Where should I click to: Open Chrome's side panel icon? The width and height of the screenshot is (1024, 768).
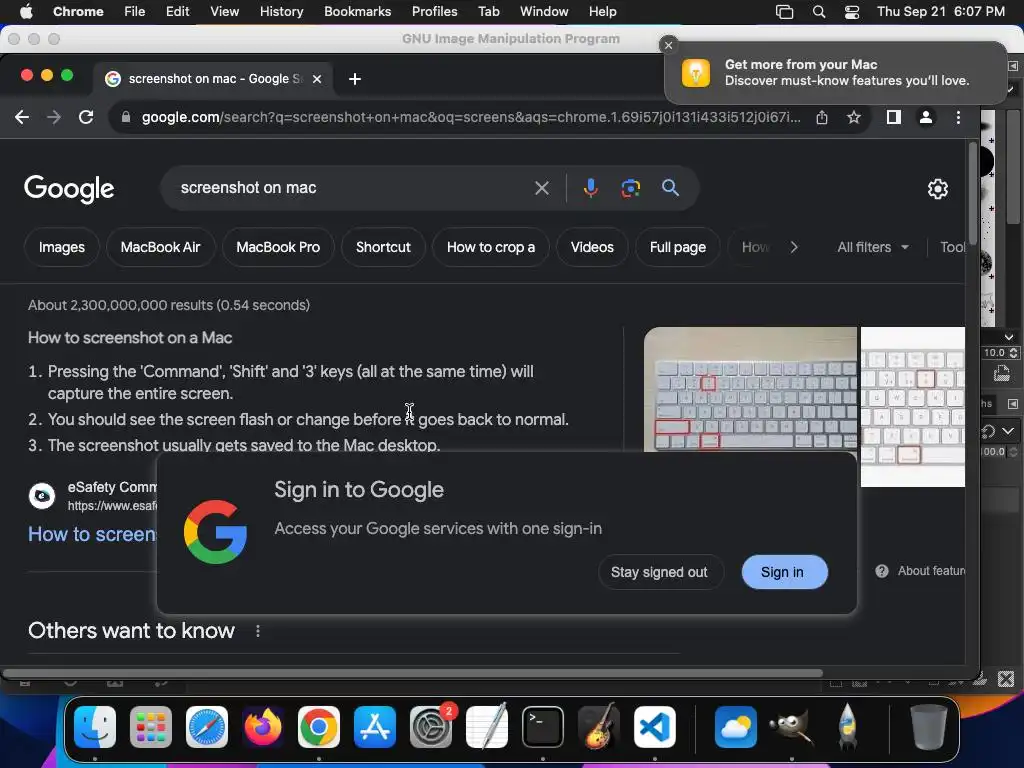pyautogui.click(x=893, y=117)
